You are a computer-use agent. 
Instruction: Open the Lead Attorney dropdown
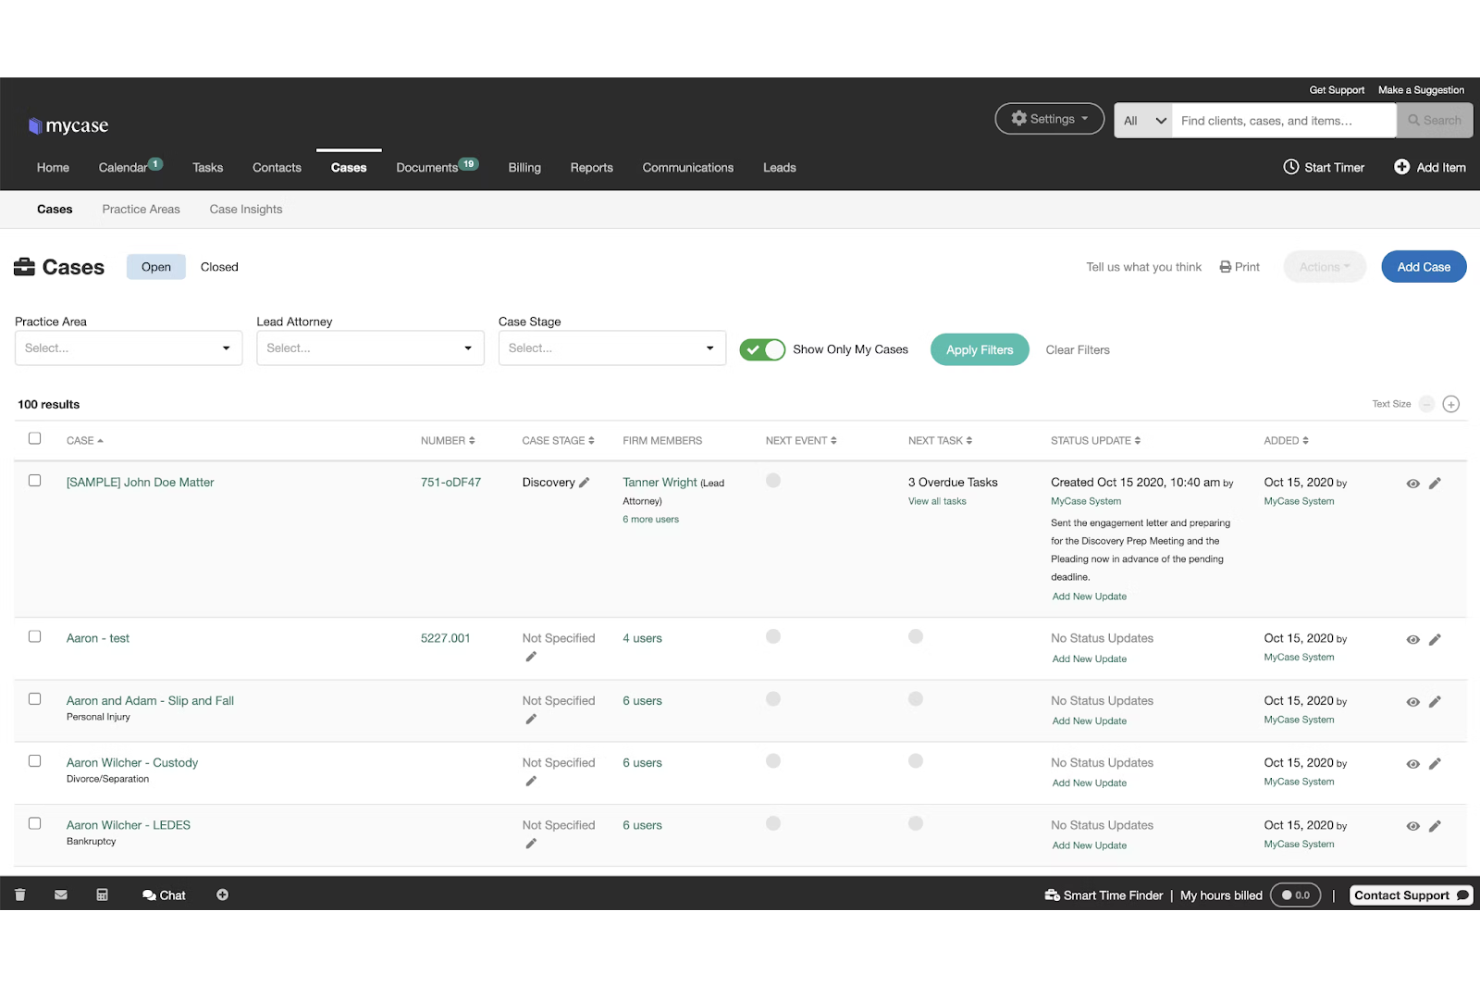pos(369,347)
